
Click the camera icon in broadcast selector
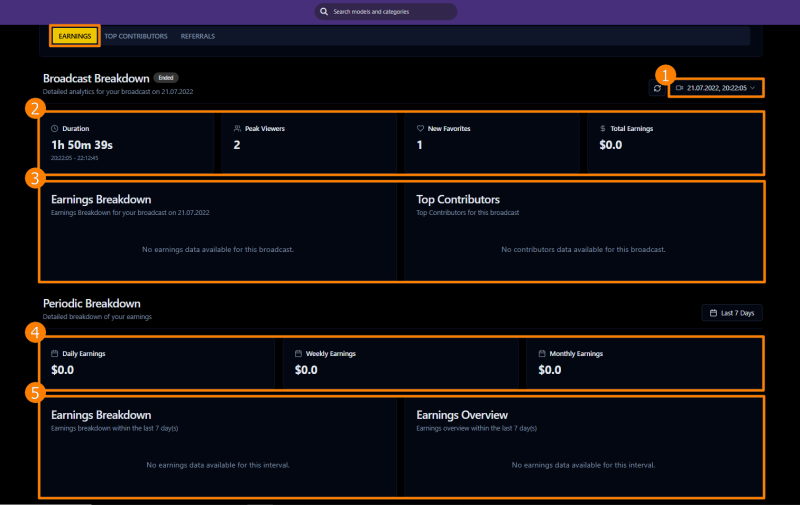click(679, 88)
